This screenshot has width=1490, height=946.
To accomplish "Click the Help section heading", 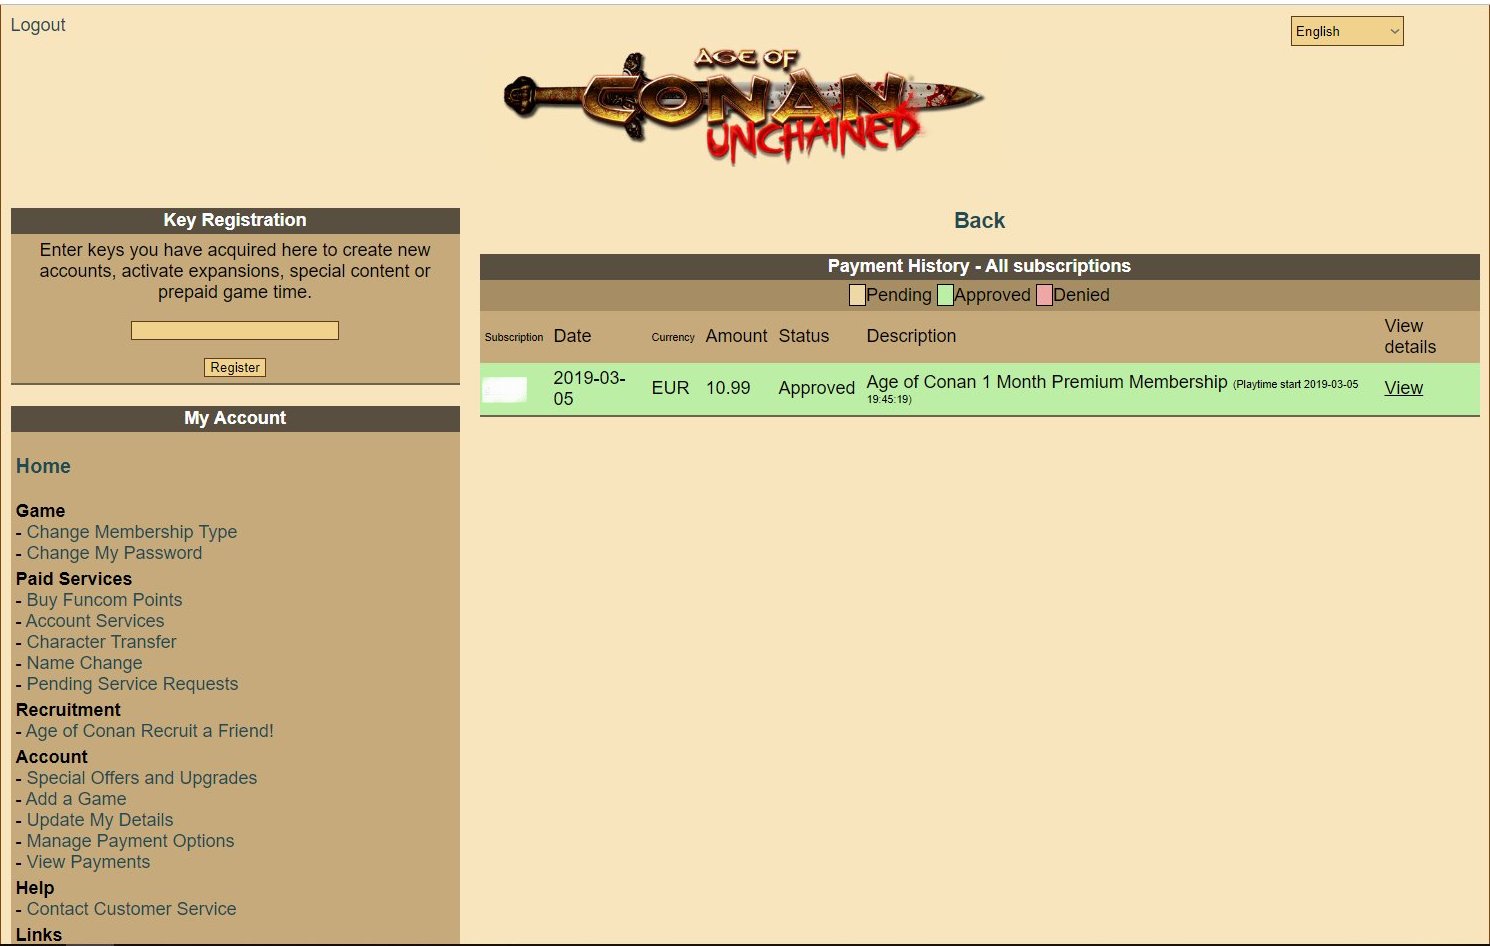I will [35, 888].
